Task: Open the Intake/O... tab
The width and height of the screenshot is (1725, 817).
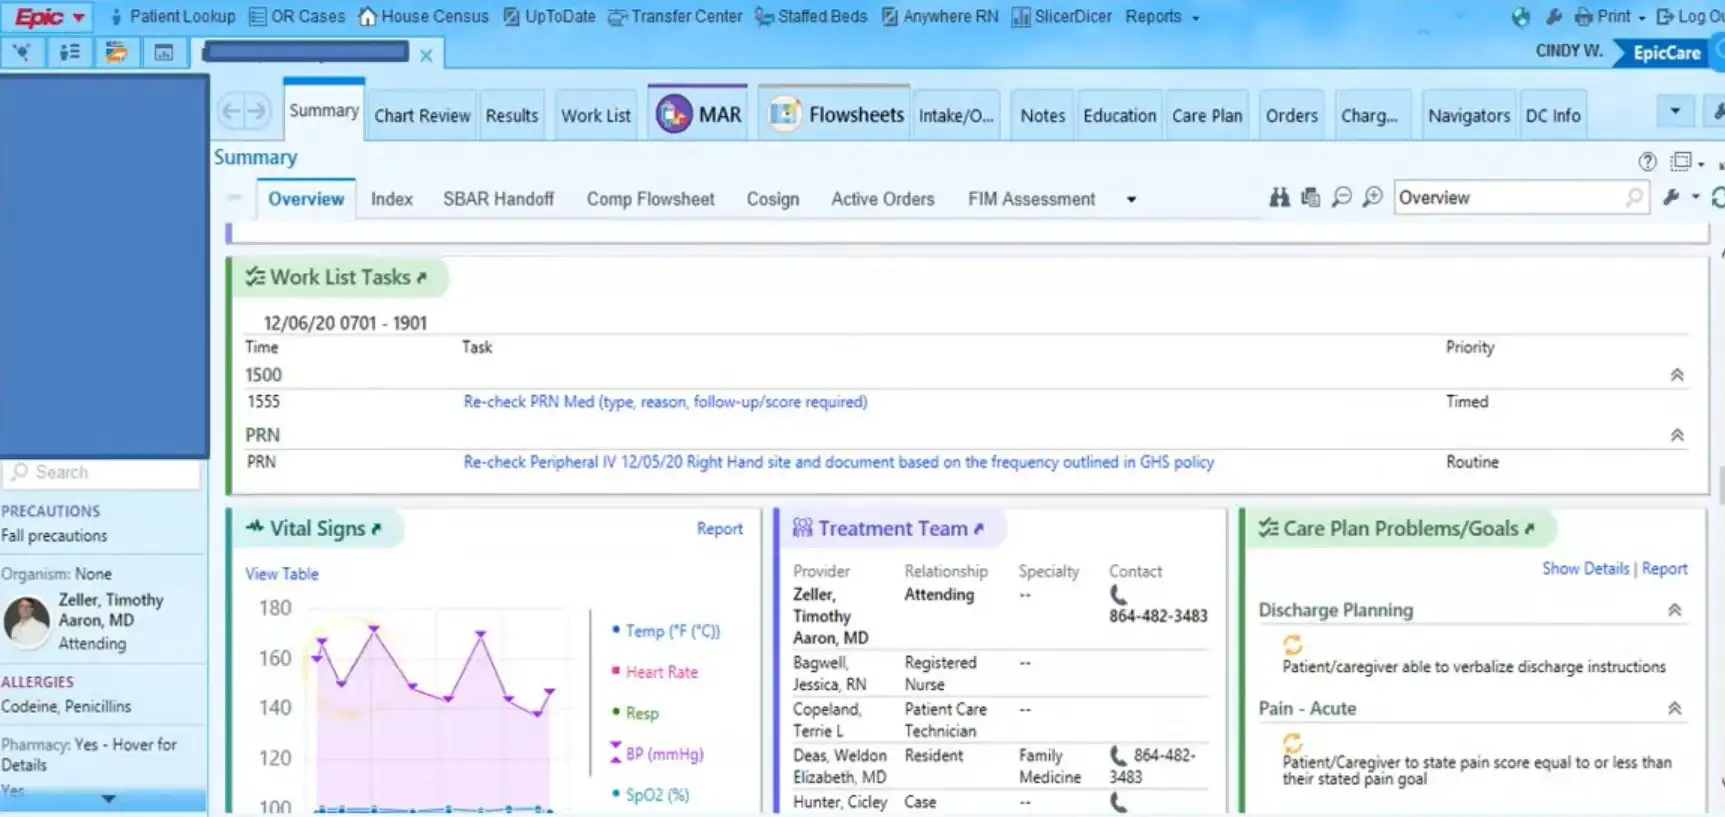Action: pos(956,116)
